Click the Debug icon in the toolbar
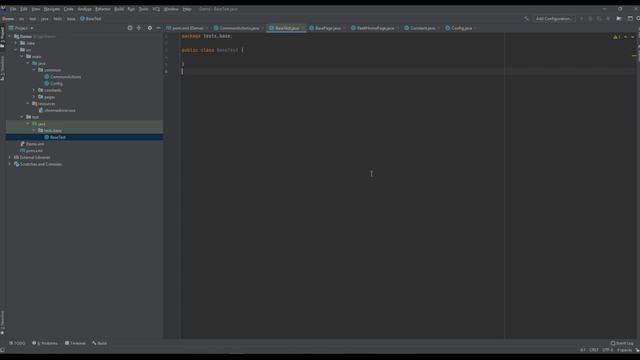640x360 pixels. [x=590, y=19]
